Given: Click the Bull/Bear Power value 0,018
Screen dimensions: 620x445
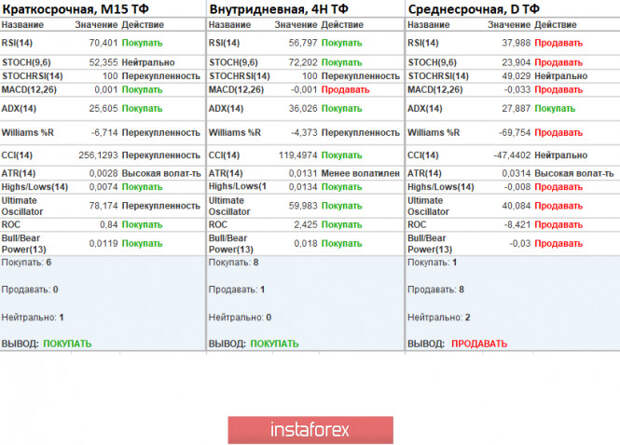Looking at the screenshot, I should coord(305,243).
